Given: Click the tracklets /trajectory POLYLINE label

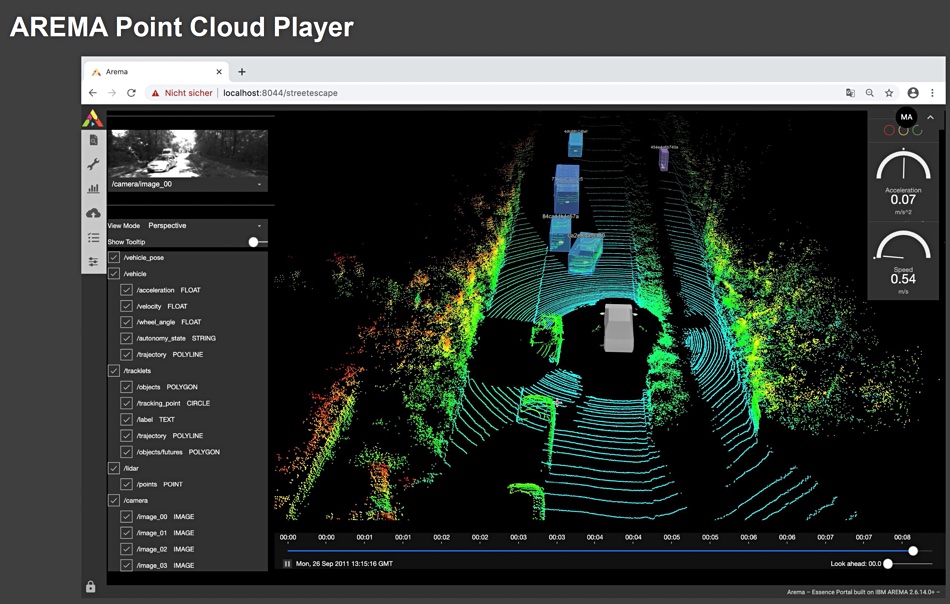Looking at the screenshot, I should click(170, 436).
